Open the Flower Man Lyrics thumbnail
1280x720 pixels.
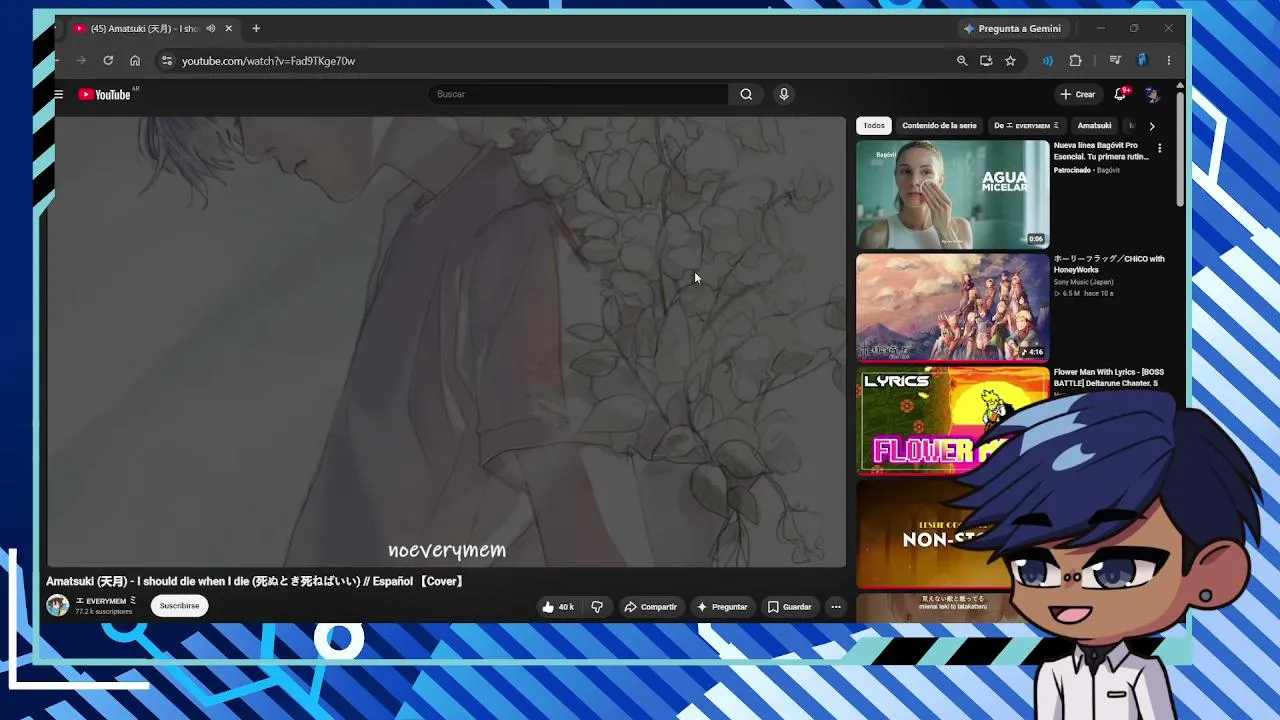(x=953, y=420)
